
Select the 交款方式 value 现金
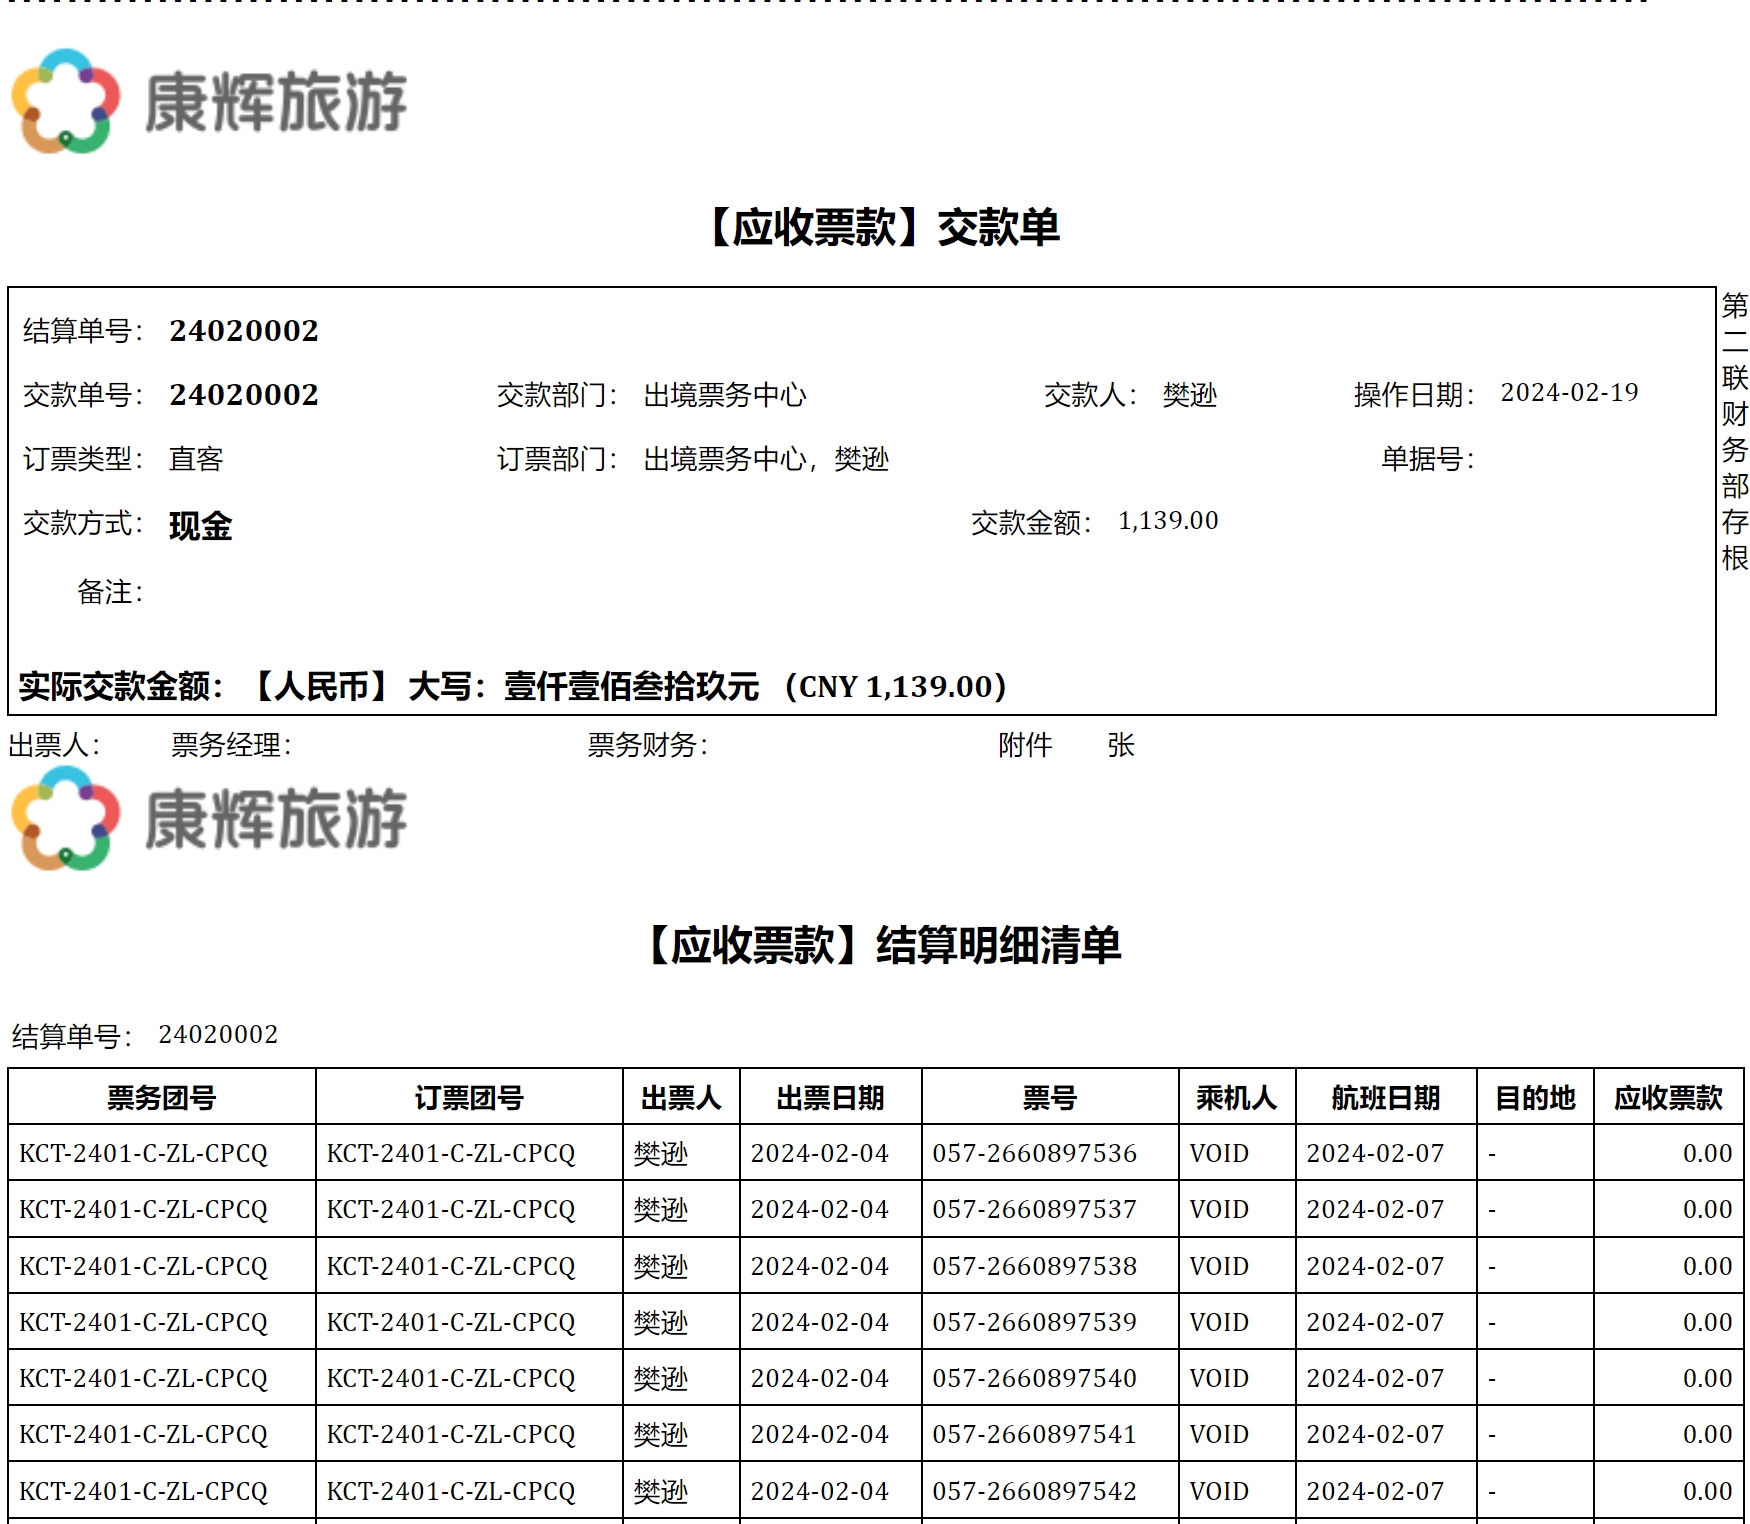200,526
